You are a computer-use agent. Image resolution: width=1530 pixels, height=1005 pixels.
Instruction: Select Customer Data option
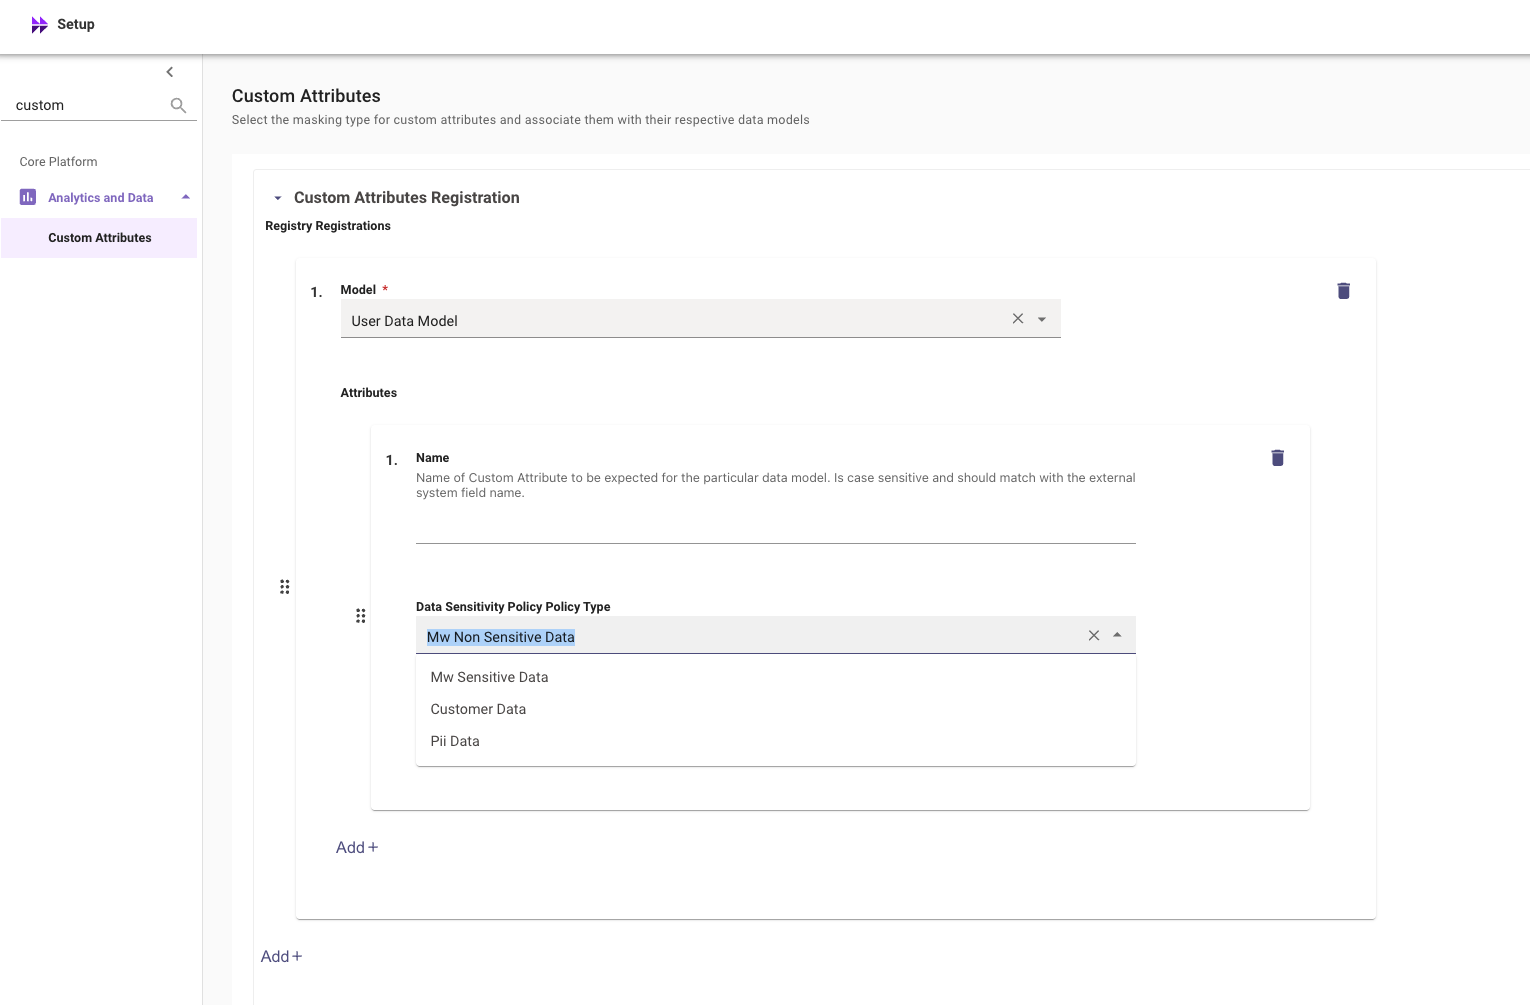click(775, 709)
